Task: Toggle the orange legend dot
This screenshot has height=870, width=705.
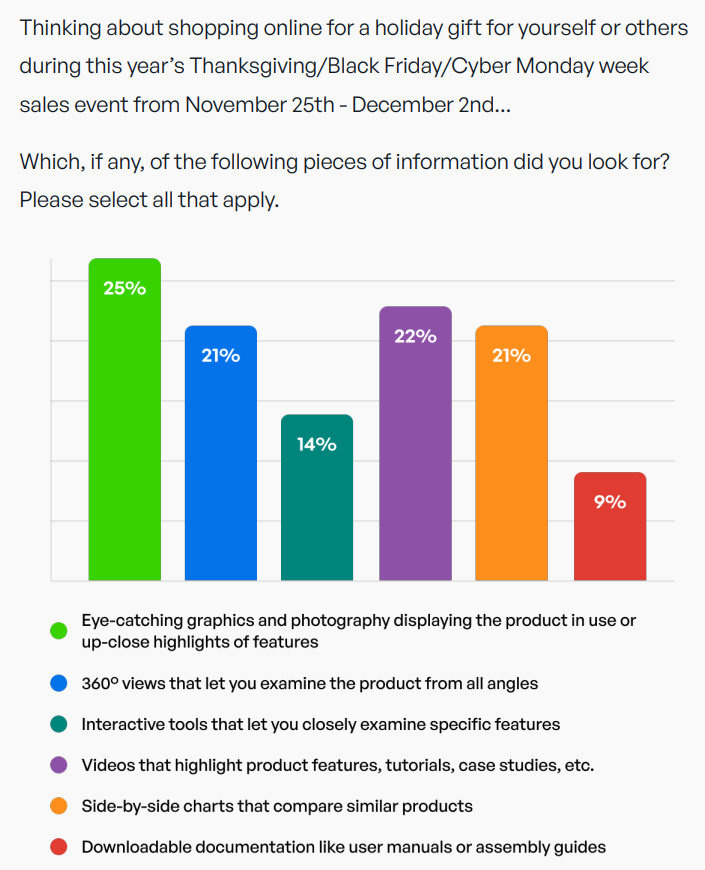Action: [x=59, y=806]
